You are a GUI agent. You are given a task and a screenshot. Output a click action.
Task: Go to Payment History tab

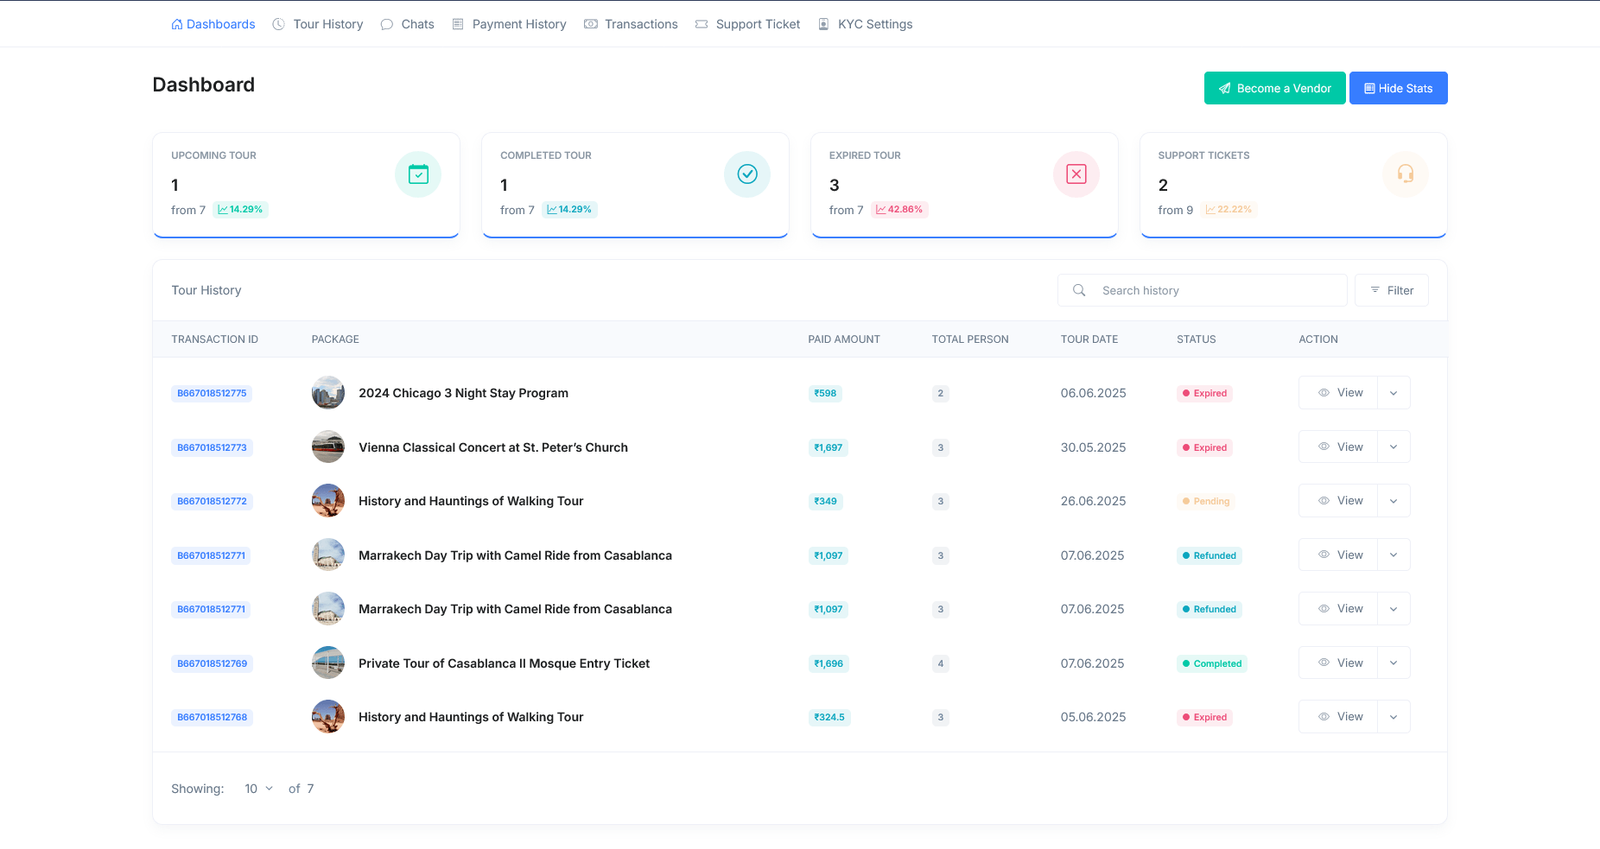509,25
